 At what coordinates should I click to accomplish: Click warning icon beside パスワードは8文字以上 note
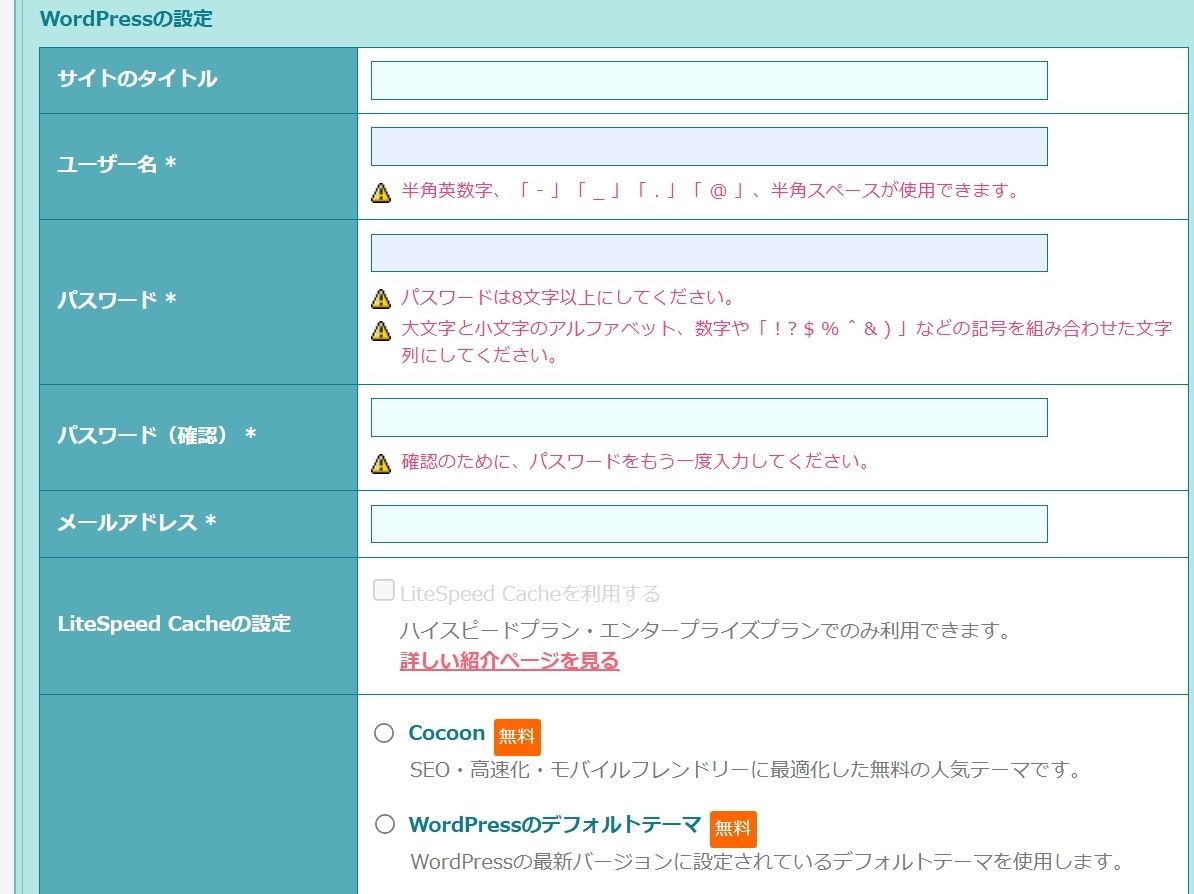(x=381, y=299)
